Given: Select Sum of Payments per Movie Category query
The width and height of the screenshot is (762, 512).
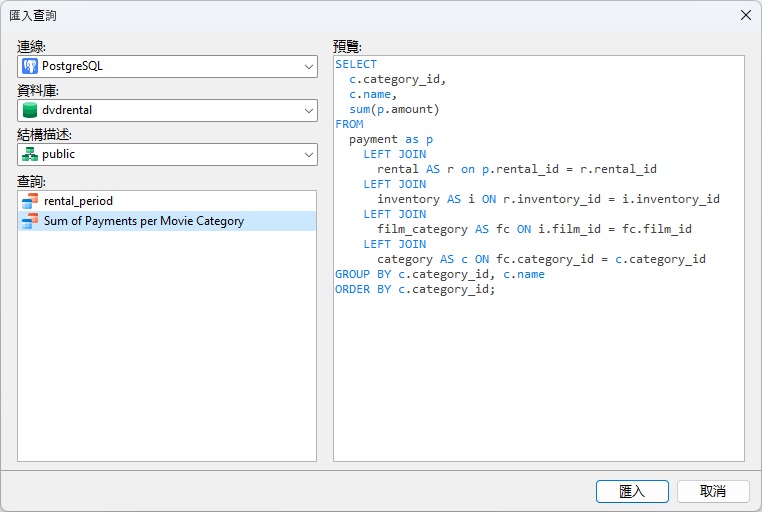Looking at the screenshot, I should point(167,221).
